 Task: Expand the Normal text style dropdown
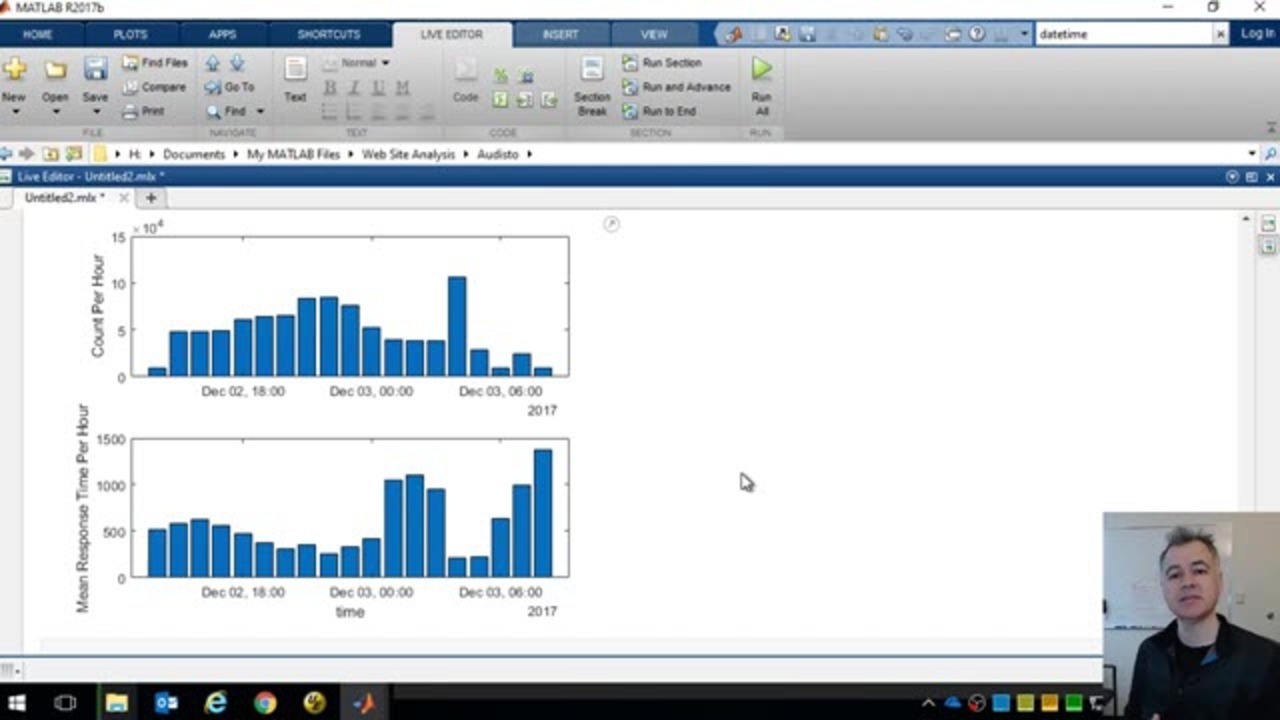[385, 63]
